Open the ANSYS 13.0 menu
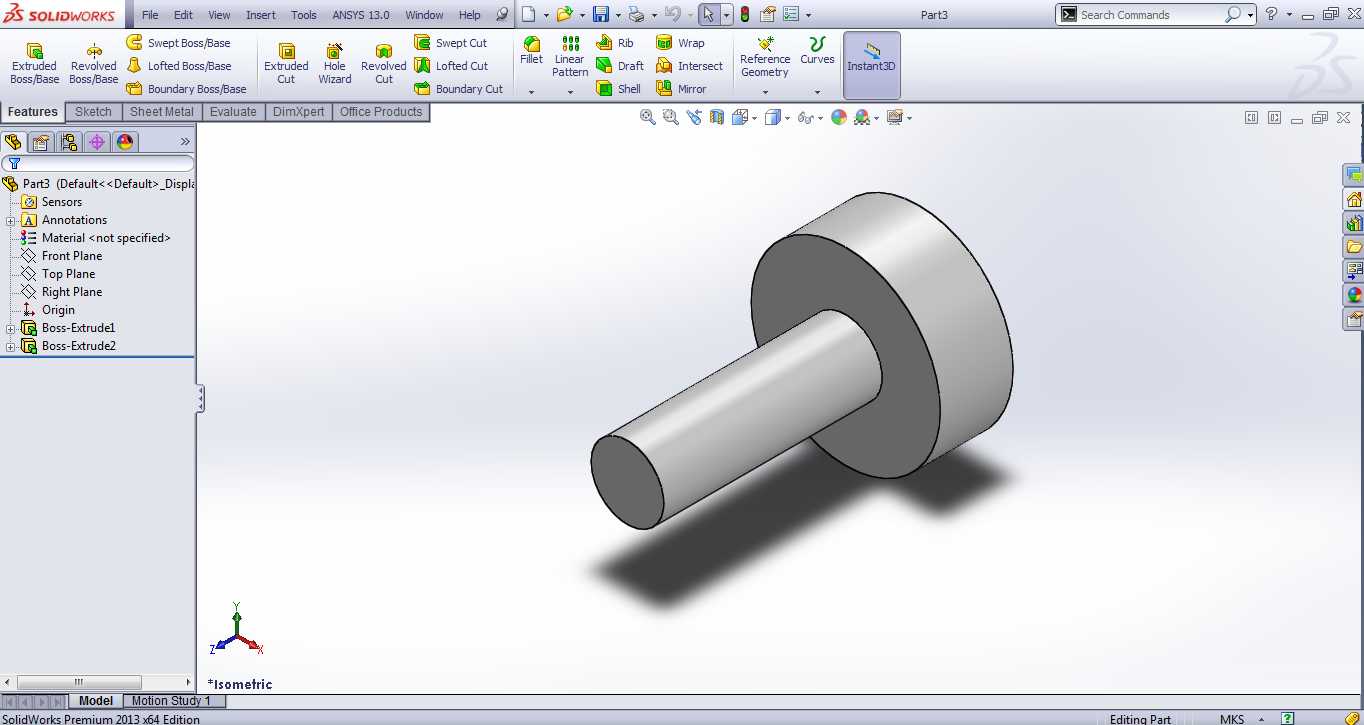The width and height of the screenshot is (1364, 725). 361,15
